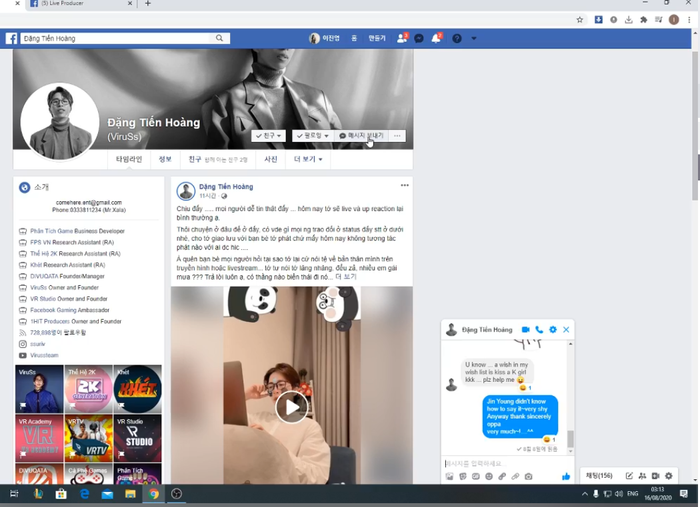The width and height of the screenshot is (700, 507).
Task: Open the 친구 friend status dropdown
Action: pos(271,135)
